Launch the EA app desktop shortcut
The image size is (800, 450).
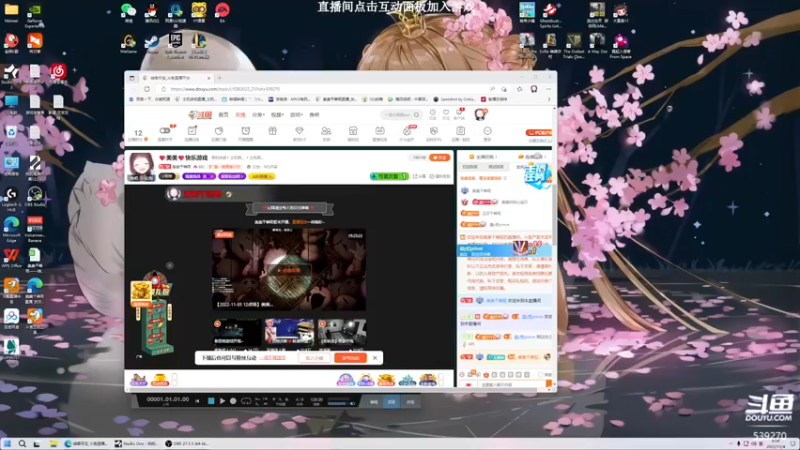222,11
